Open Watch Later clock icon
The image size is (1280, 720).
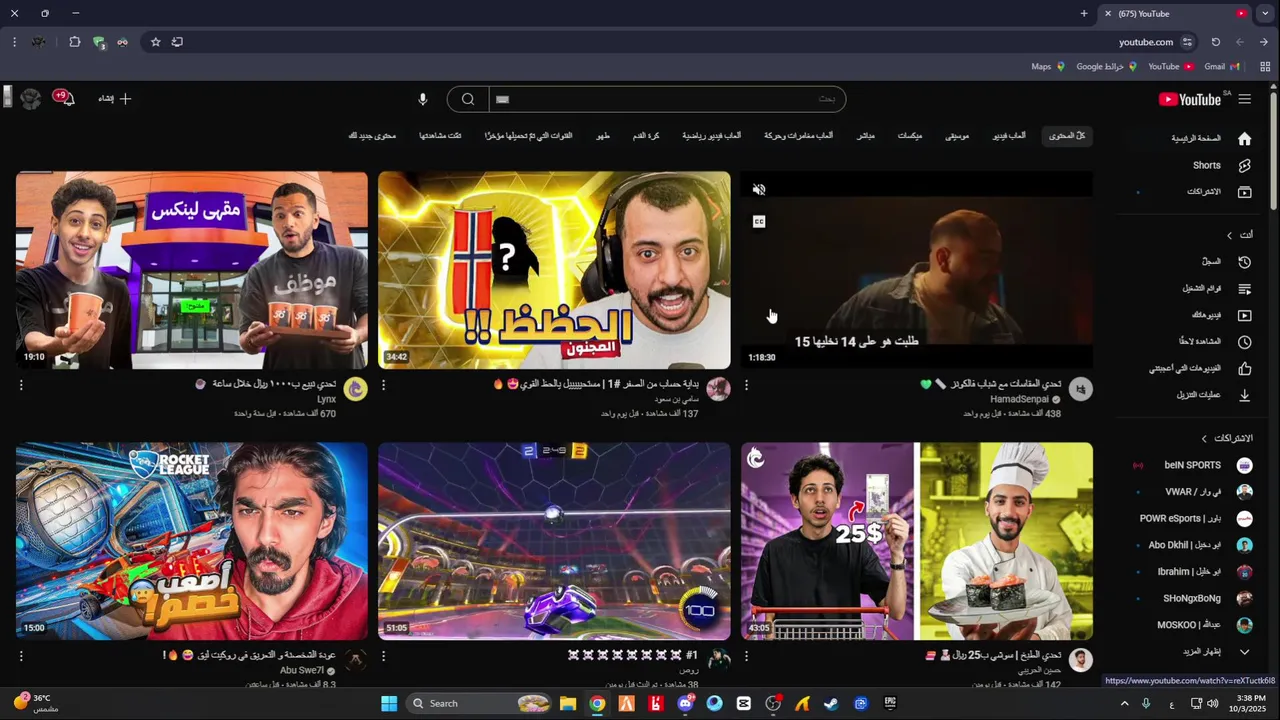pyautogui.click(x=1244, y=342)
